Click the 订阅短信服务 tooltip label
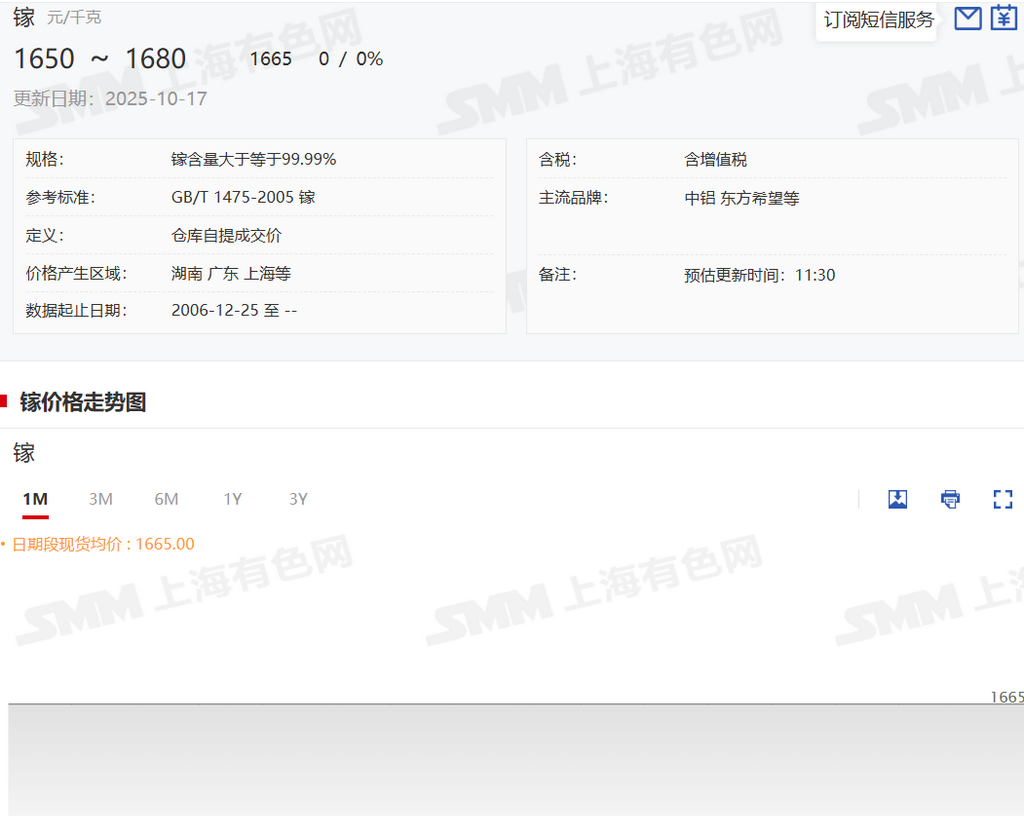The width and height of the screenshot is (1024, 816). click(x=878, y=20)
